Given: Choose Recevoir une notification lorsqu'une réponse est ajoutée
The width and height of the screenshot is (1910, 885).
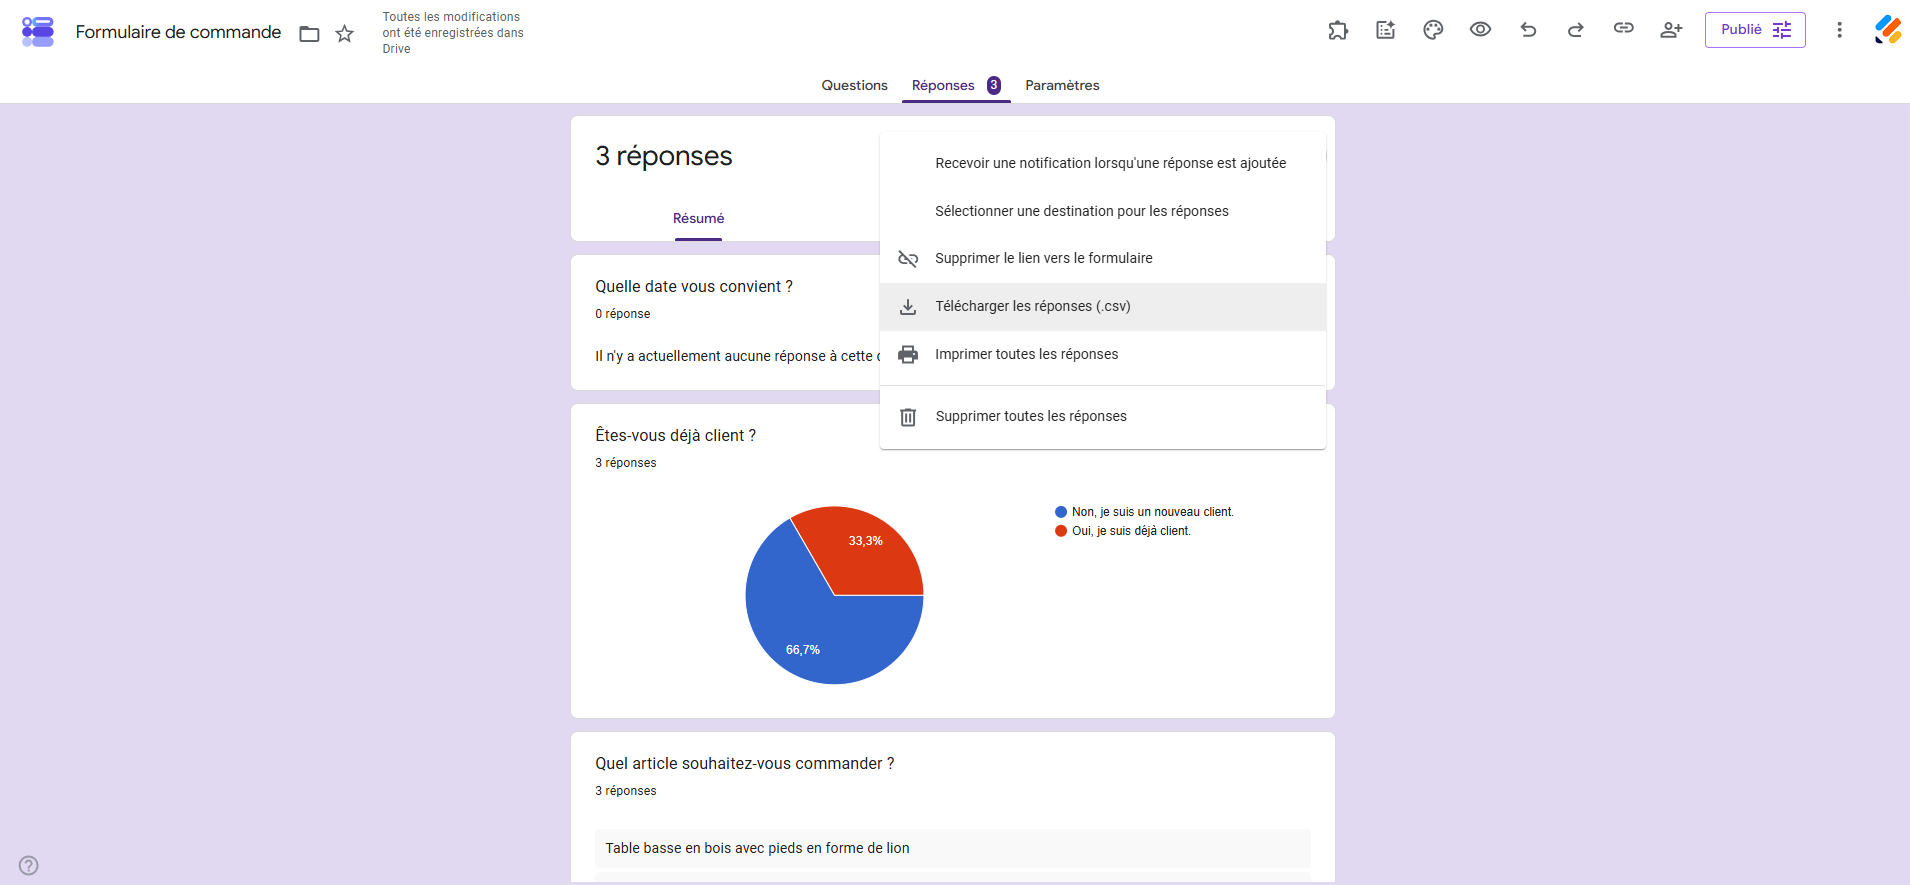Looking at the screenshot, I should tap(1103, 163).
